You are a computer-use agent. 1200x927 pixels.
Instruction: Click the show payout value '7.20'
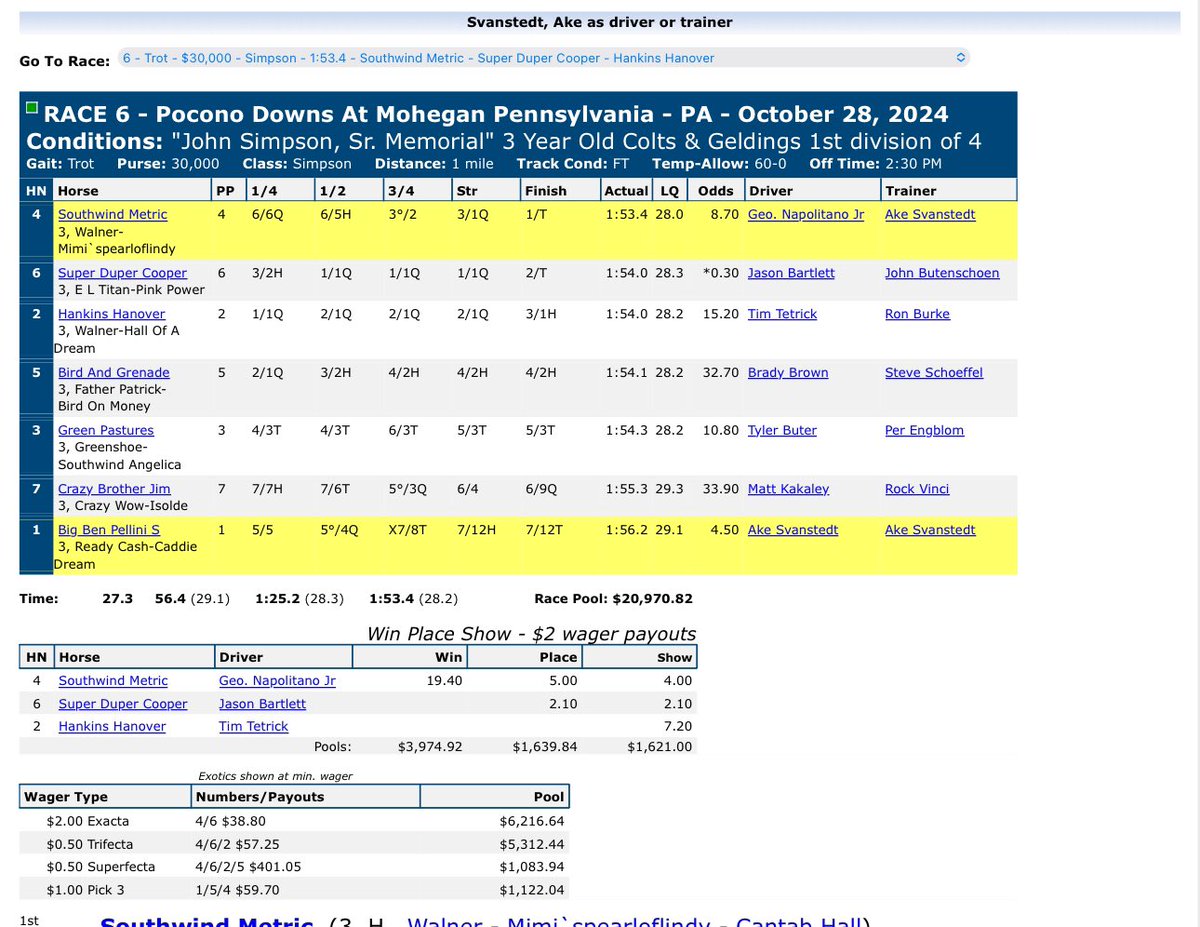tap(680, 726)
